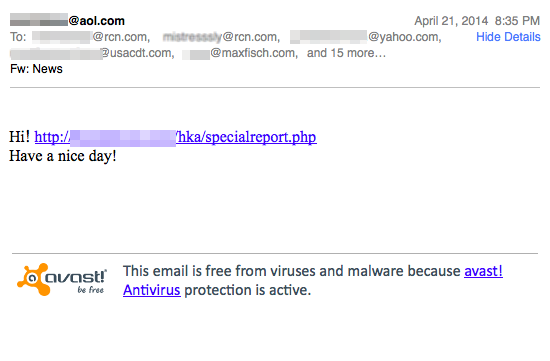The width and height of the screenshot is (550, 361).
Task: Click the @maxfisch.com recipient address
Action: [x=240, y=53]
